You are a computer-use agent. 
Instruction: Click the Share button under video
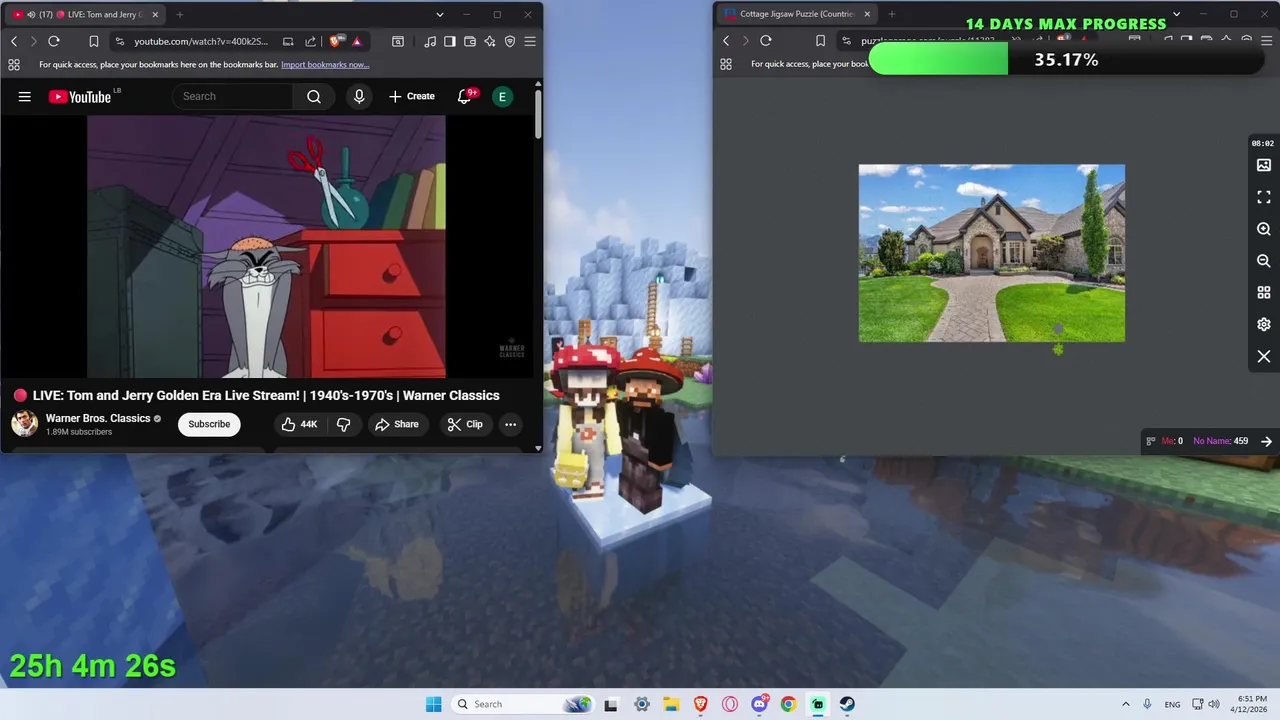(397, 424)
